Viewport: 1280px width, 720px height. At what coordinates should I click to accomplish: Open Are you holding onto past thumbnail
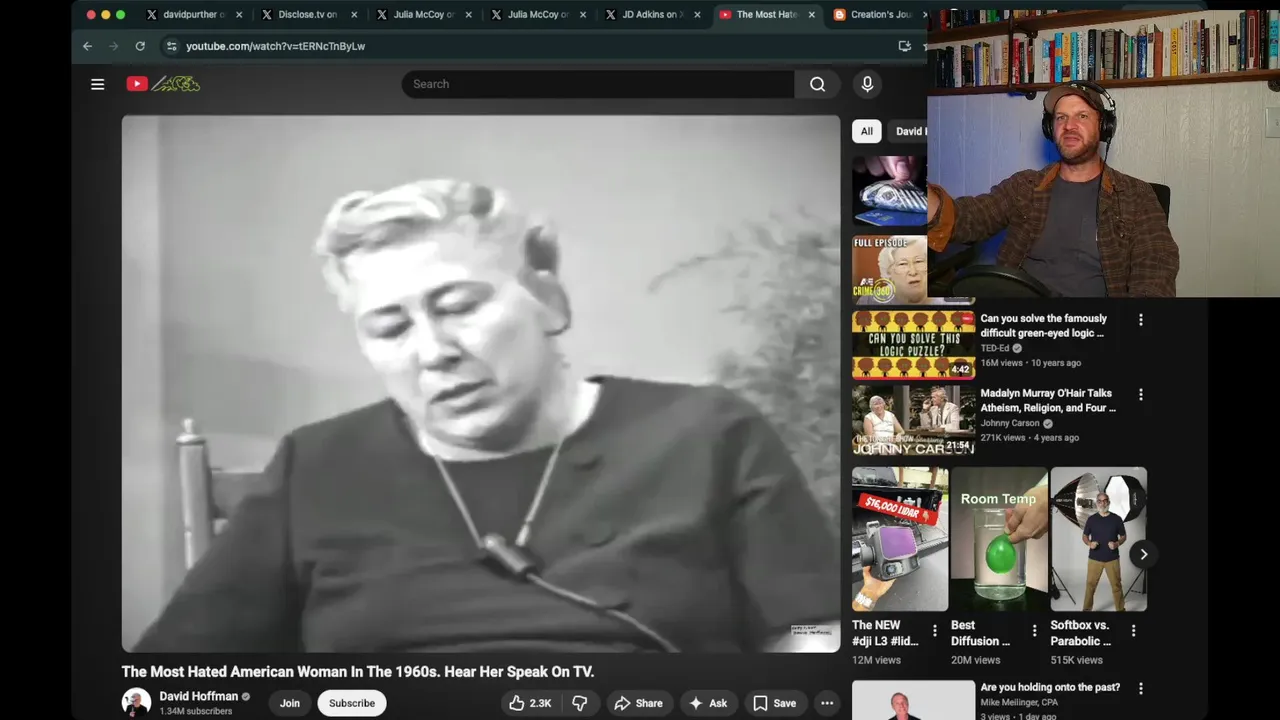click(x=913, y=700)
